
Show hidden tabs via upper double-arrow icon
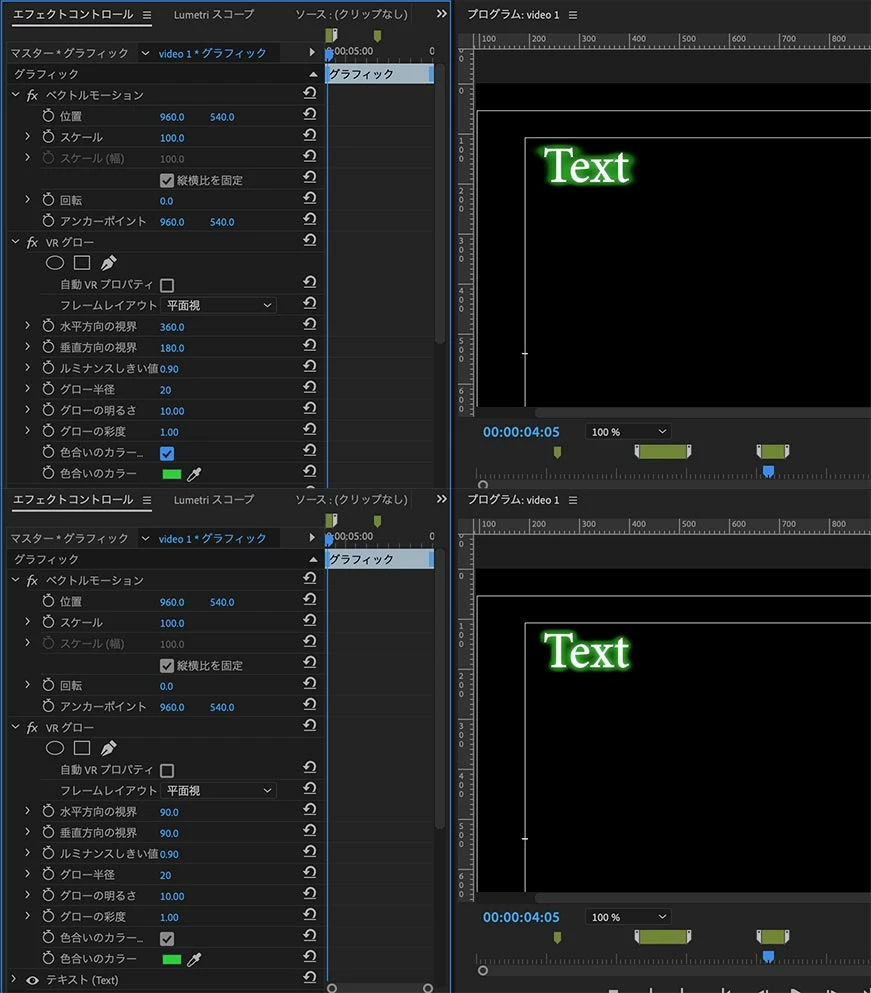(442, 14)
